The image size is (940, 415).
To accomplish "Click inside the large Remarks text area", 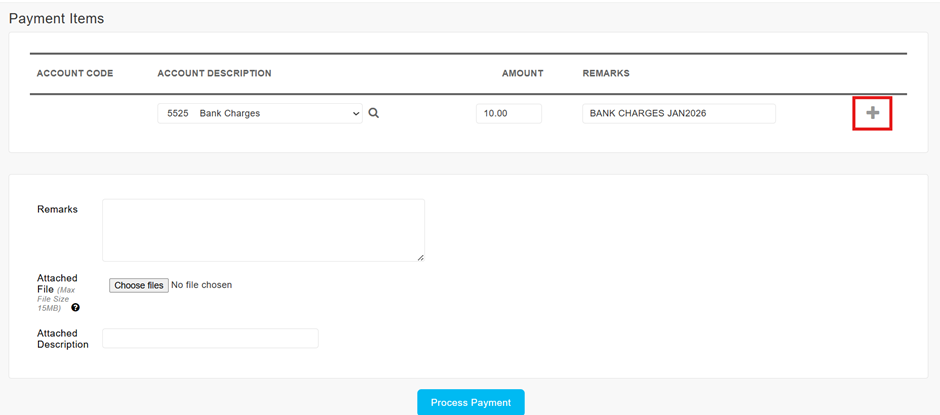I will coord(263,230).
